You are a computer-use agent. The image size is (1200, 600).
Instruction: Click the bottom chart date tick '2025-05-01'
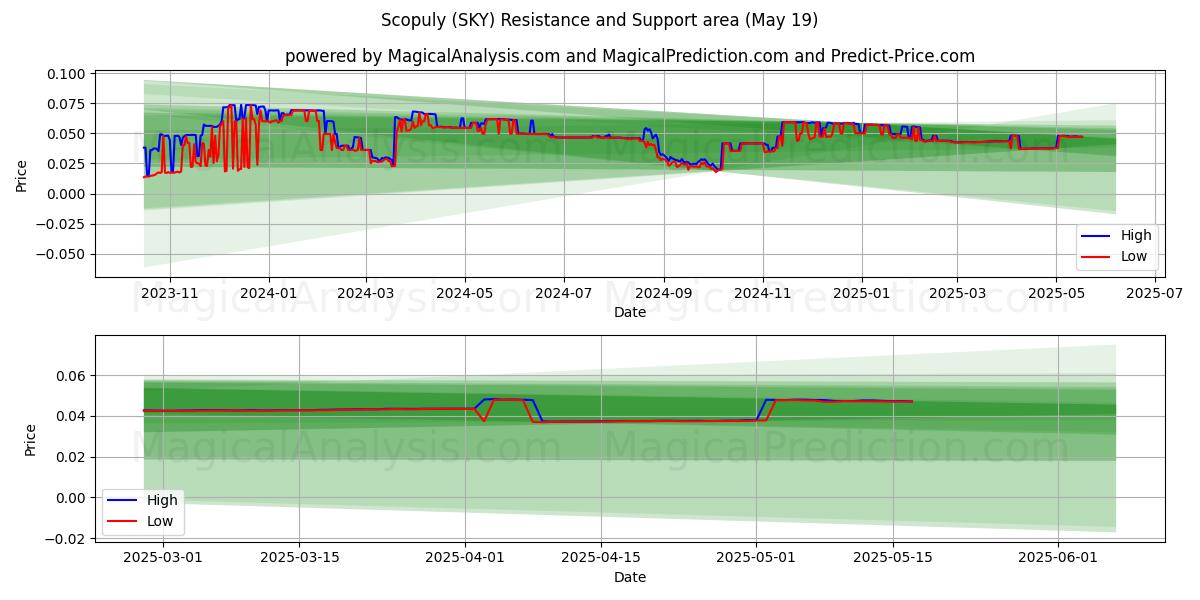756,558
